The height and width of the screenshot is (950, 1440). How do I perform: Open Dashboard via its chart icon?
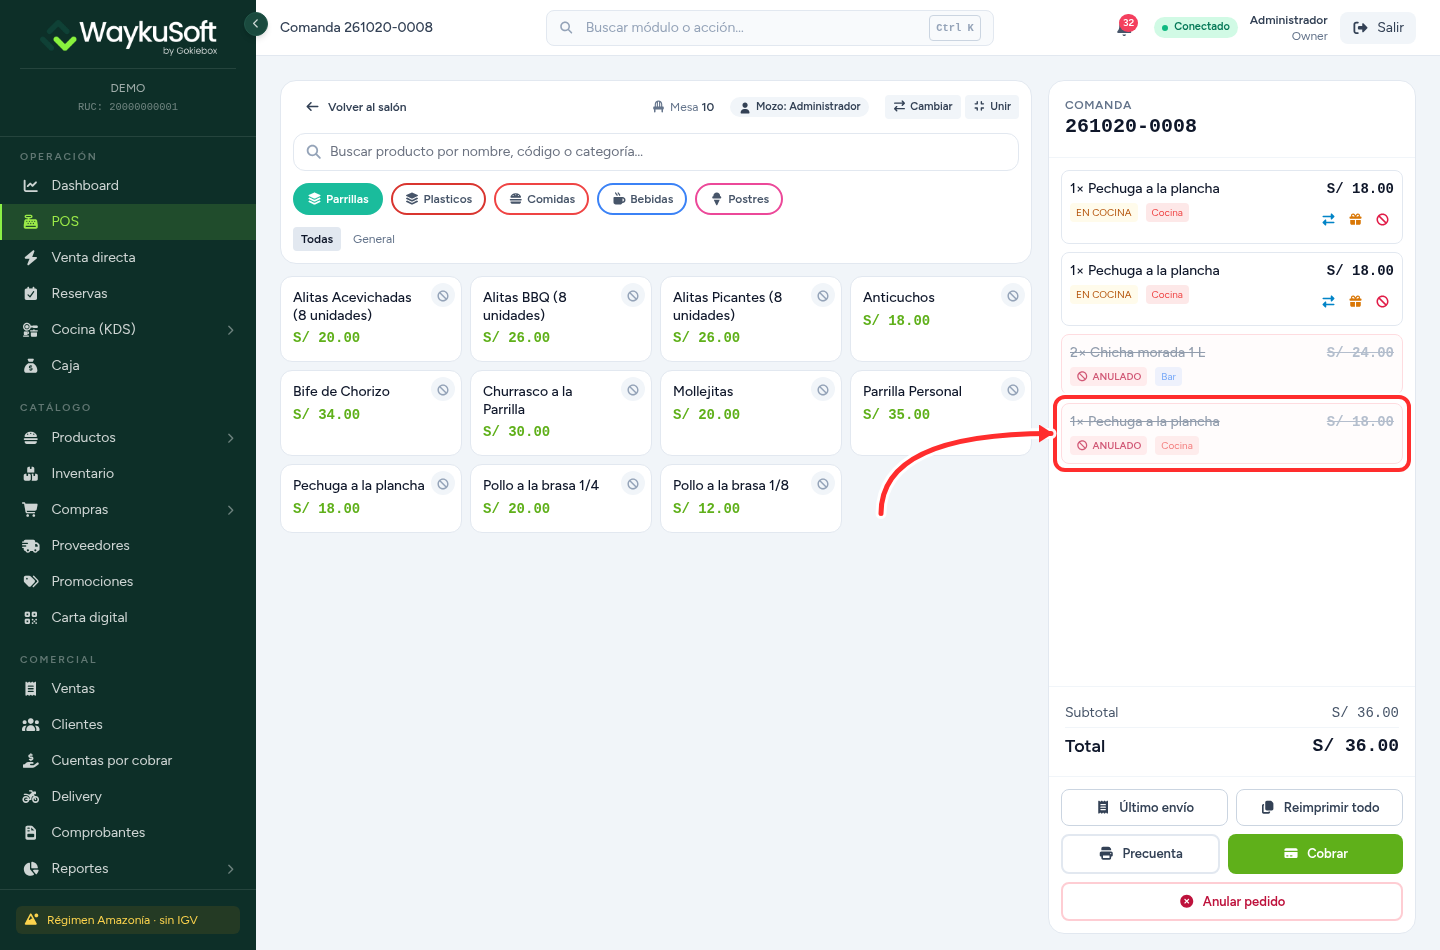tap(31, 185)
